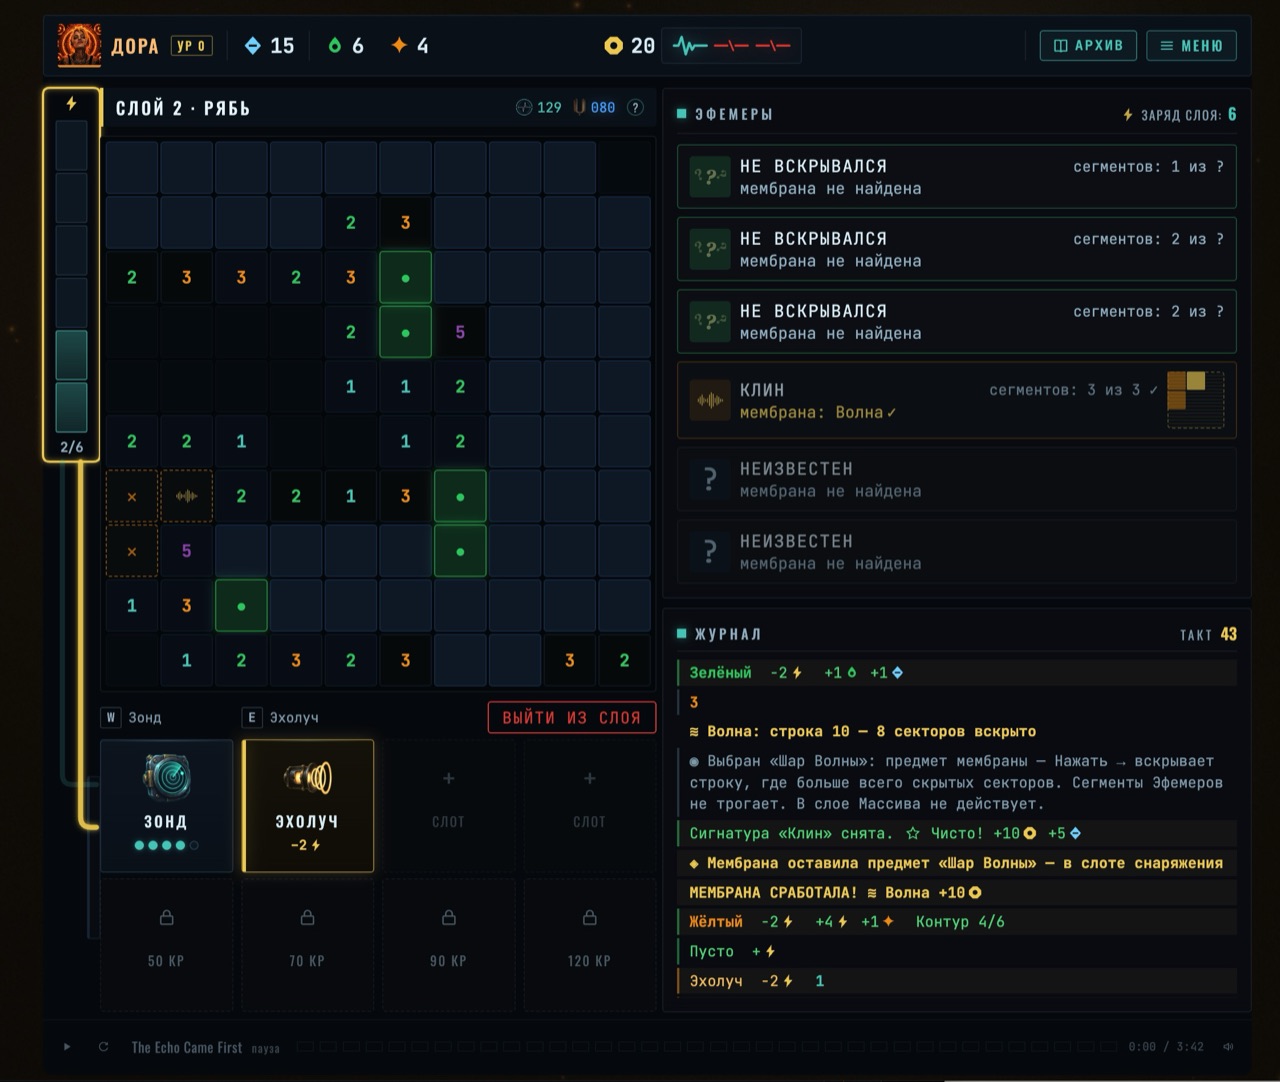Restart the music track with the loop icon
1280x1082 pixels.
103,1047
